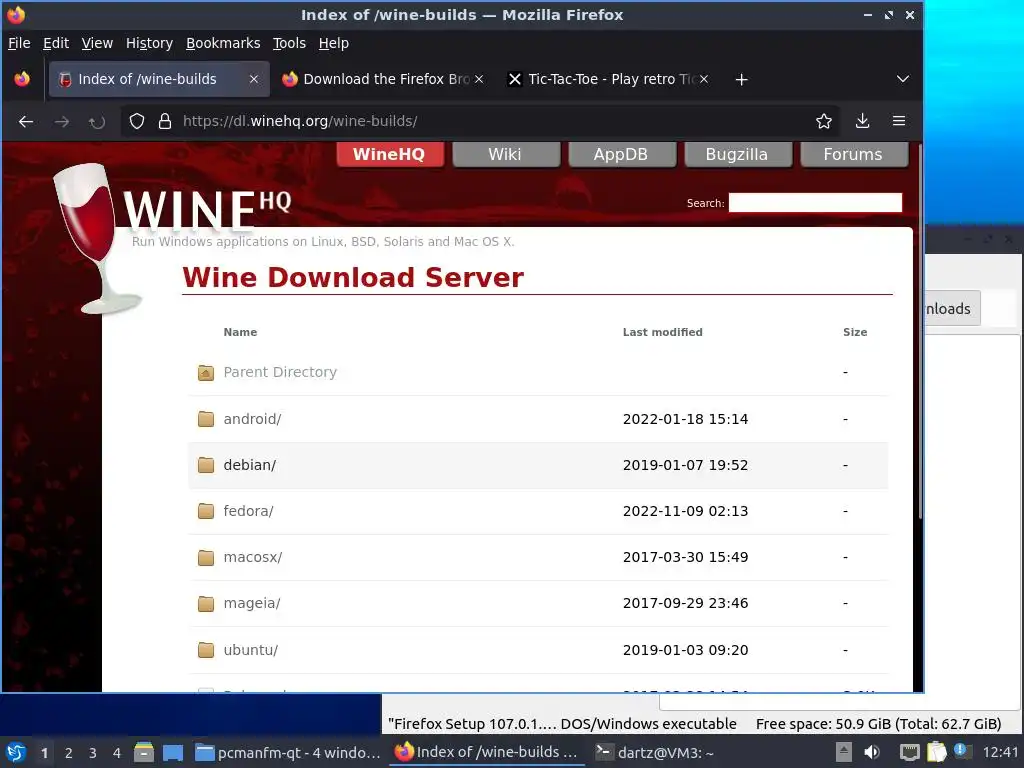The width and height of the screenshot is (1024, 768).
Task: Switch to Download the Firefox Browser tab
Action: (383, 79)
